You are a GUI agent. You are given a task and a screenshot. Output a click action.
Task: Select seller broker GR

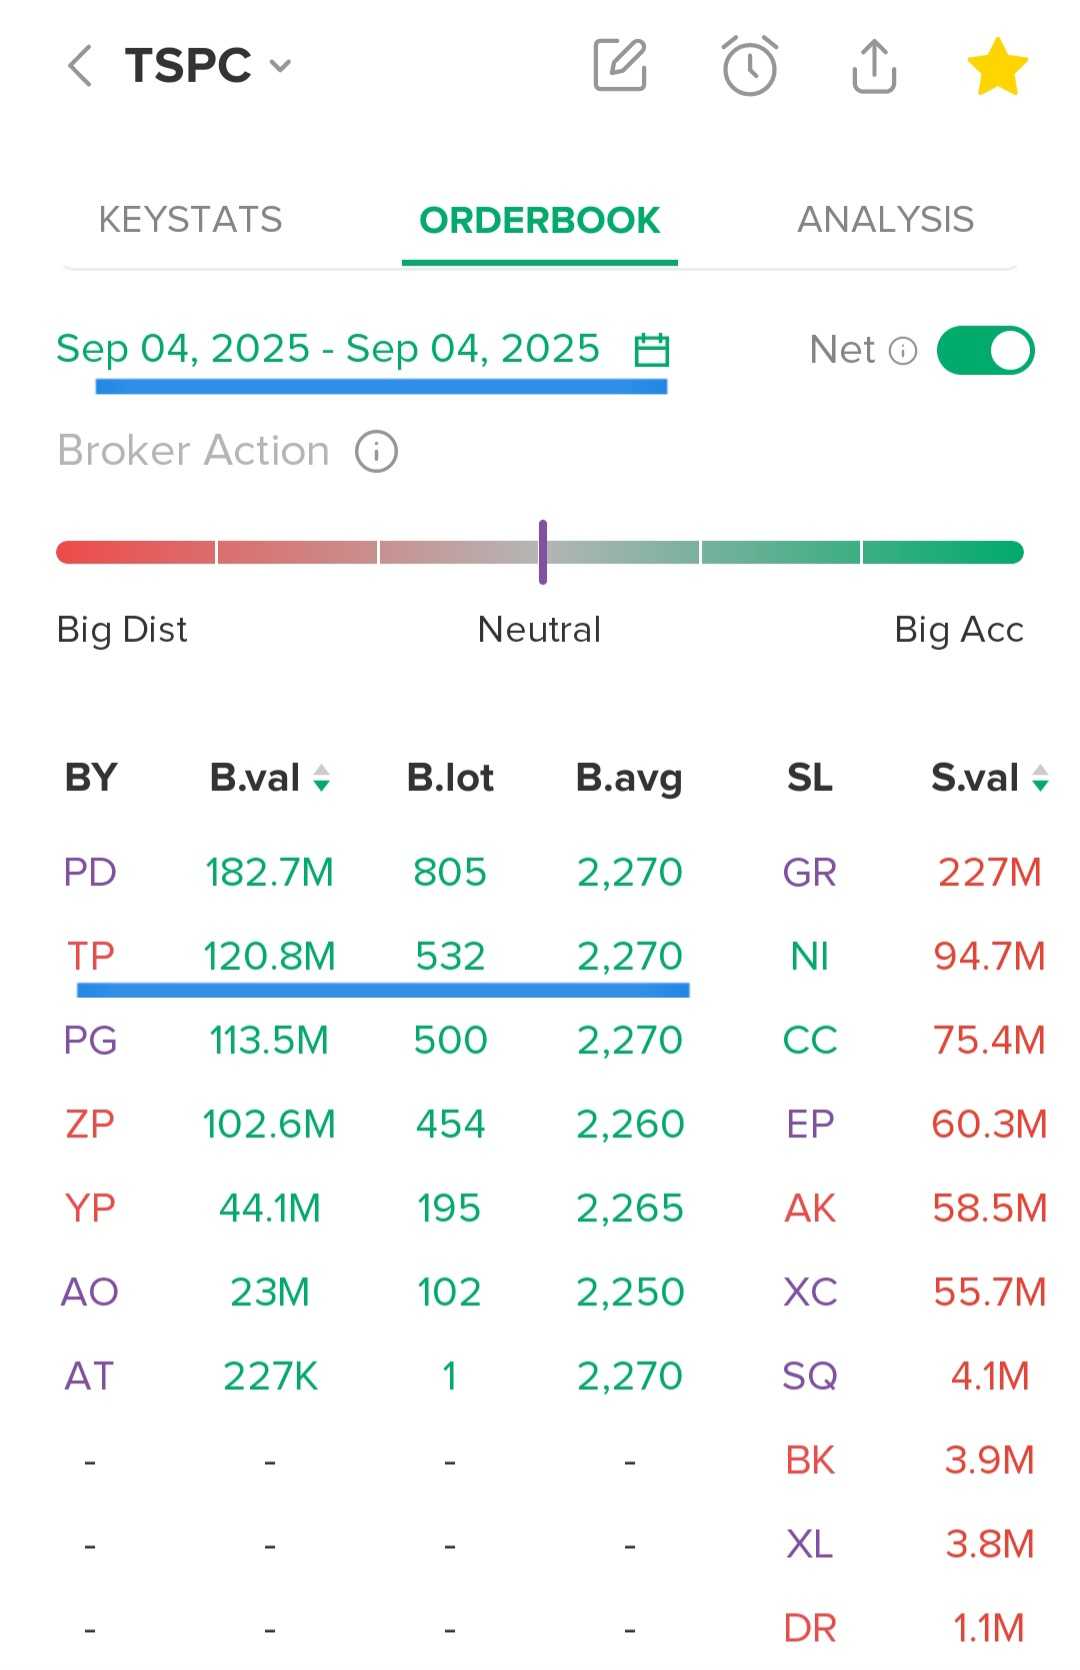(810, 872)
